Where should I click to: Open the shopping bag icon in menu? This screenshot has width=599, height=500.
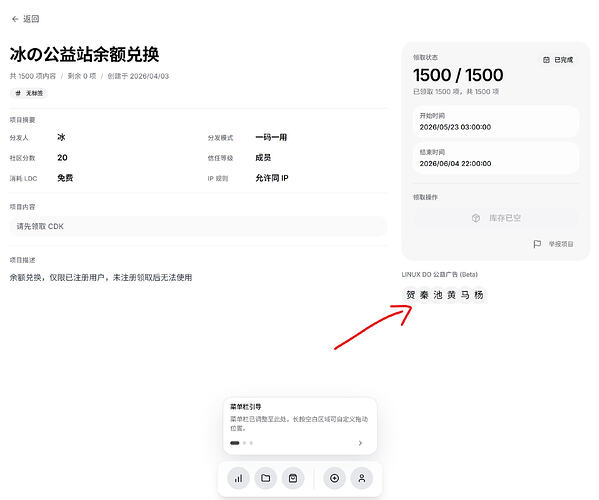[x=293, y=478]
